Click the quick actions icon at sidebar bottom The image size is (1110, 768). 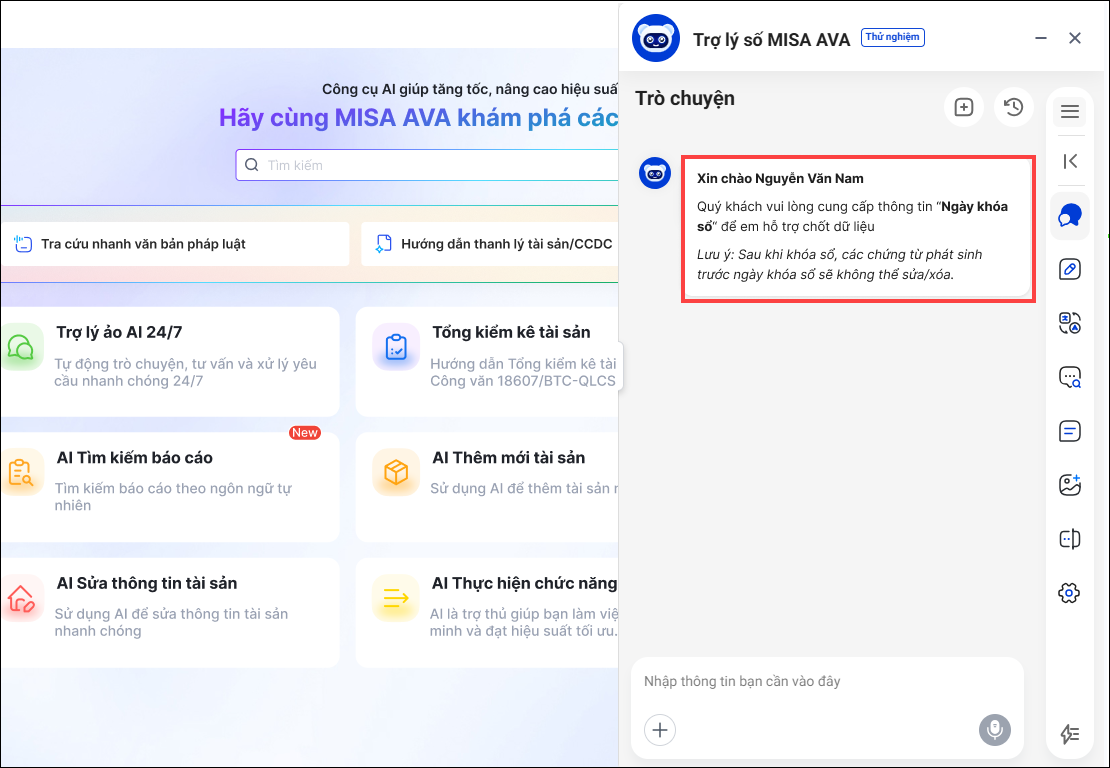pyautogui.click(x=1070, y=734)
